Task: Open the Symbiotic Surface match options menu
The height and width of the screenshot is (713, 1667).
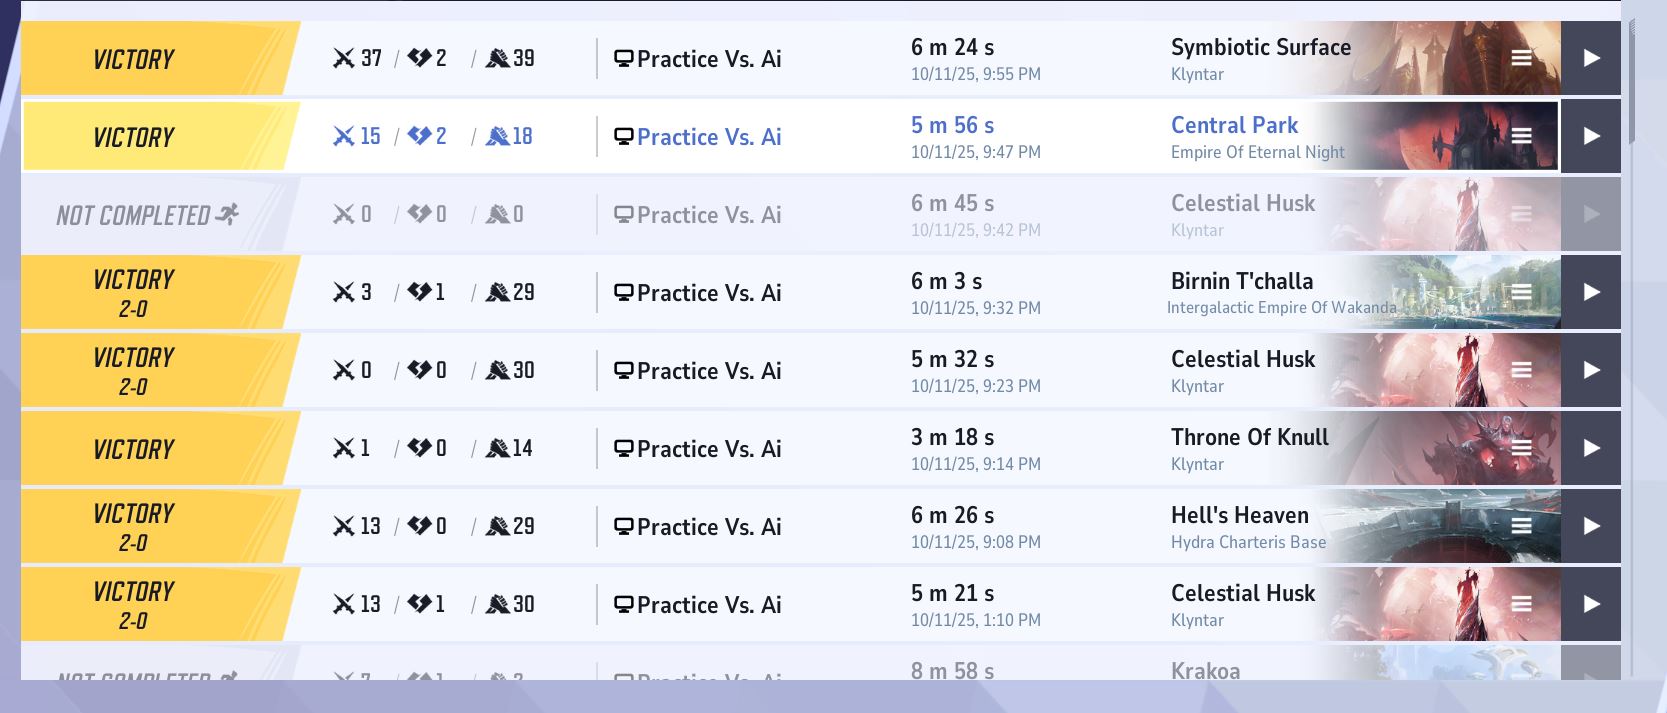Action: (1521, 58)
